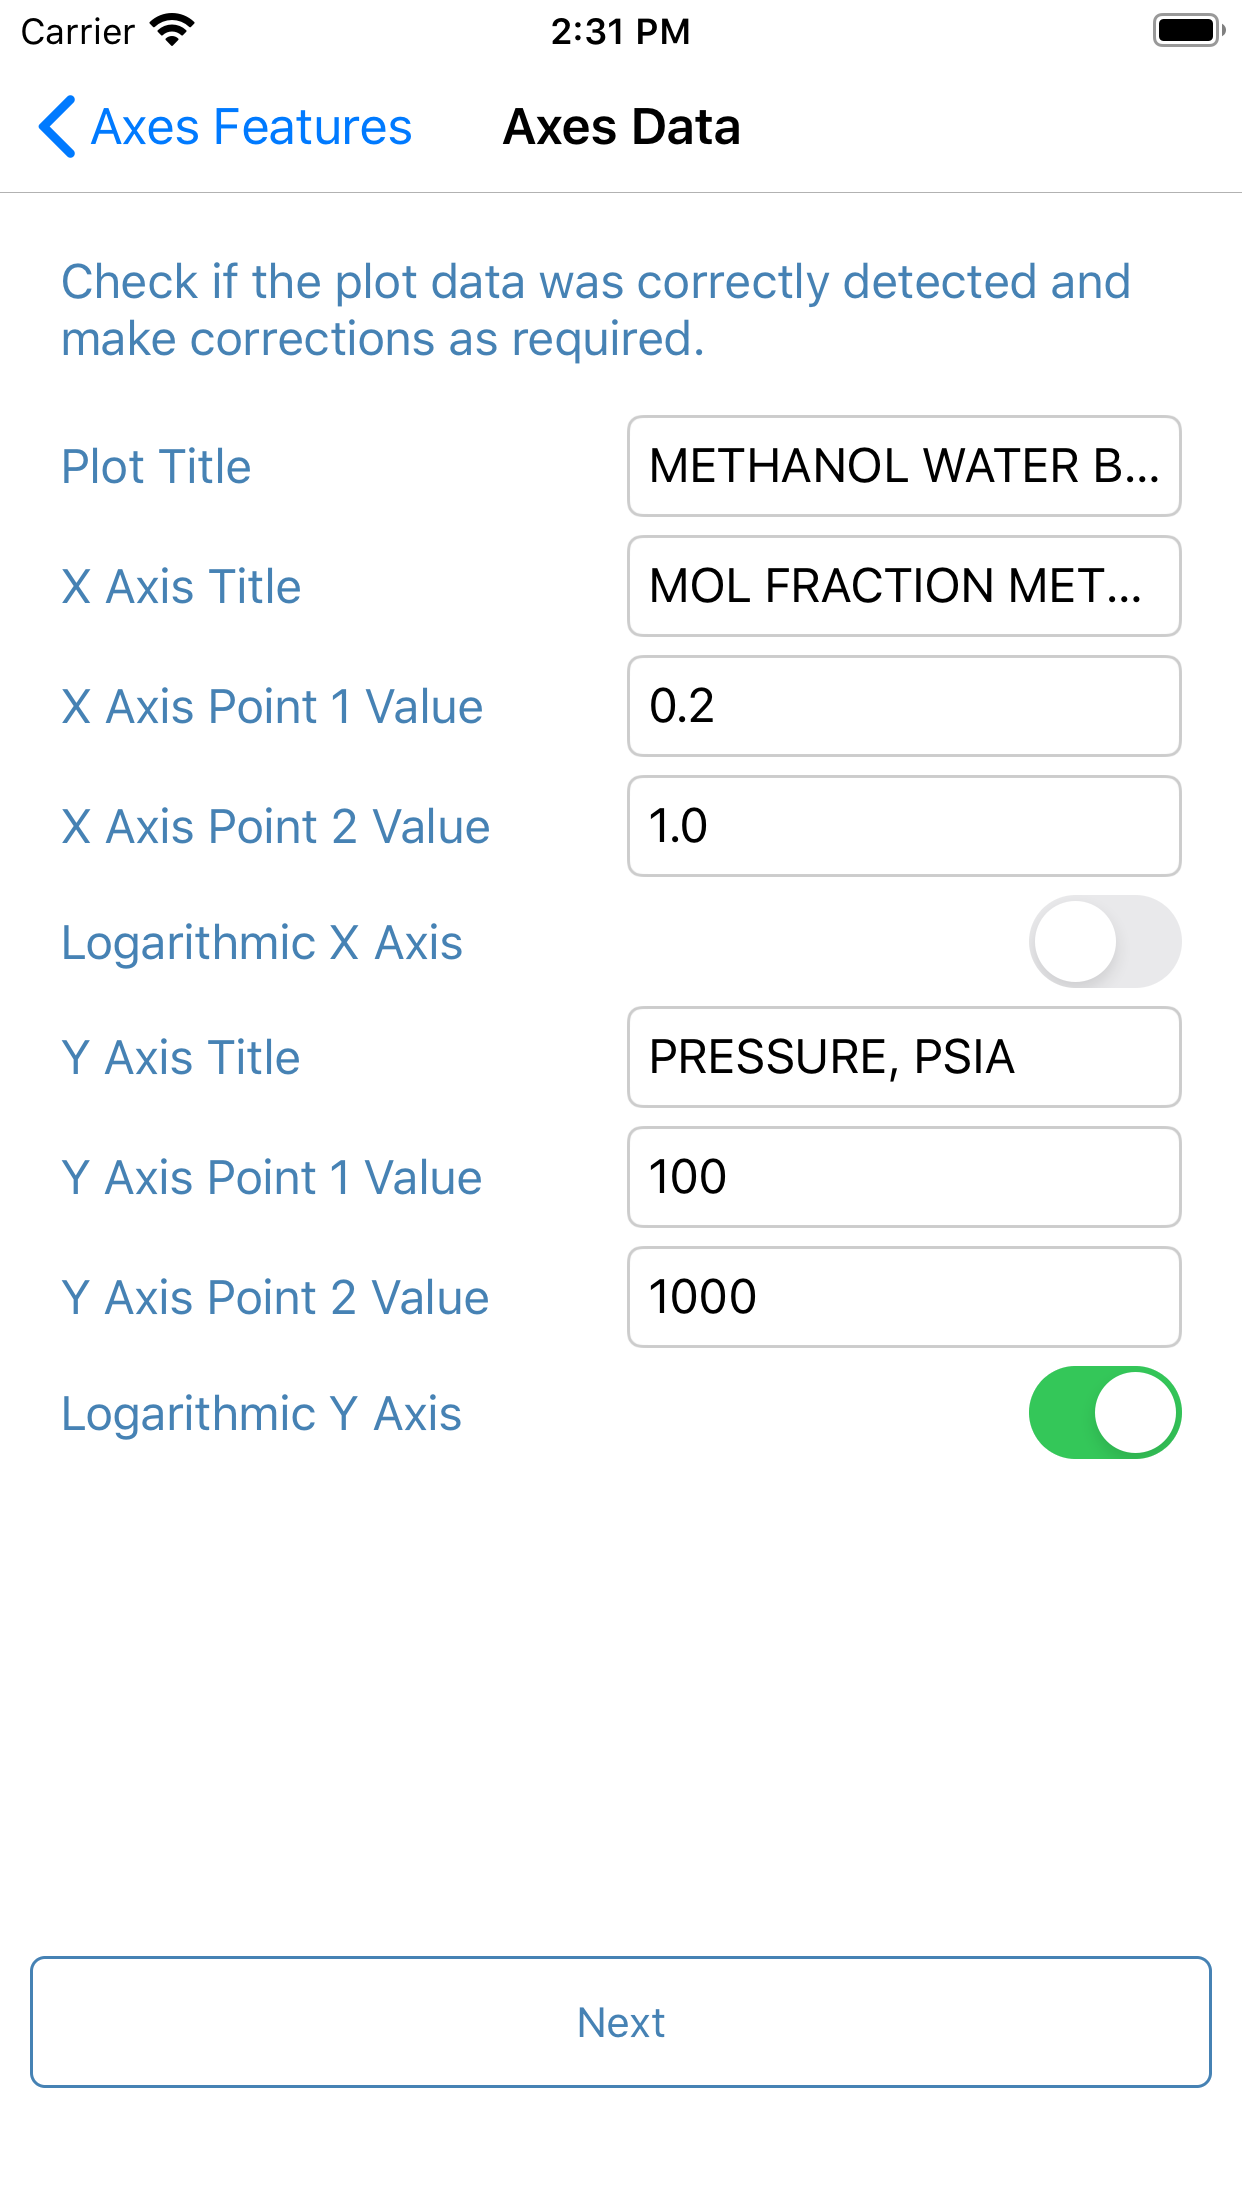Tap the Wi-Fi icon in status bar

coord(172,31)
